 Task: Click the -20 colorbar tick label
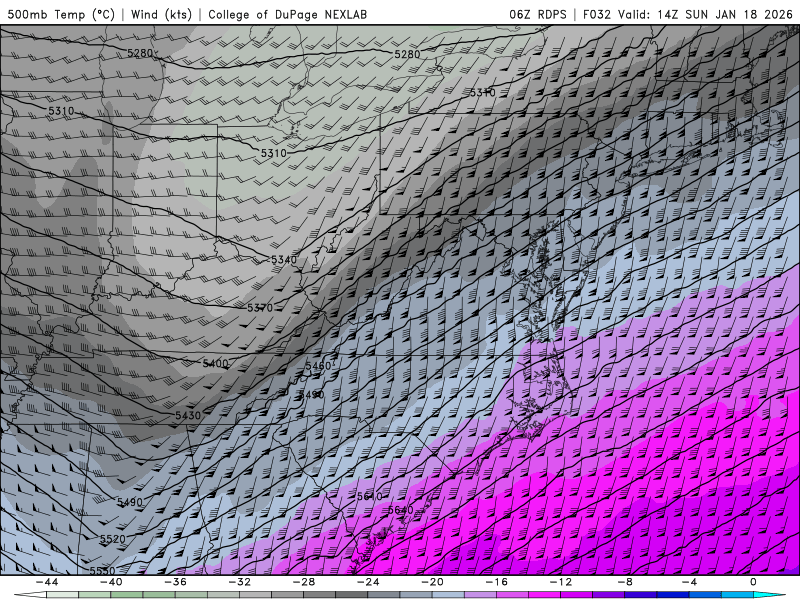pyautogui.click(x=432, y=582)
